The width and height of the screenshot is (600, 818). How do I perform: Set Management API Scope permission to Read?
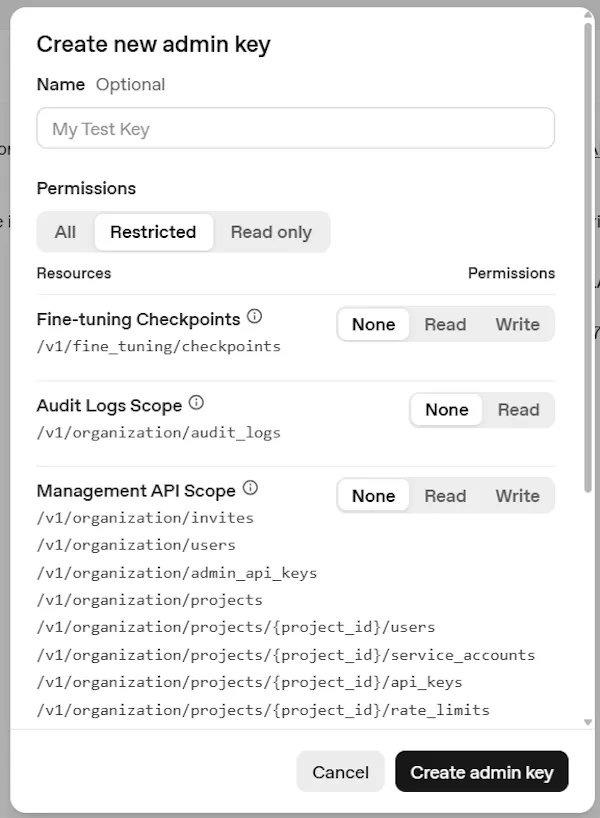445,496
